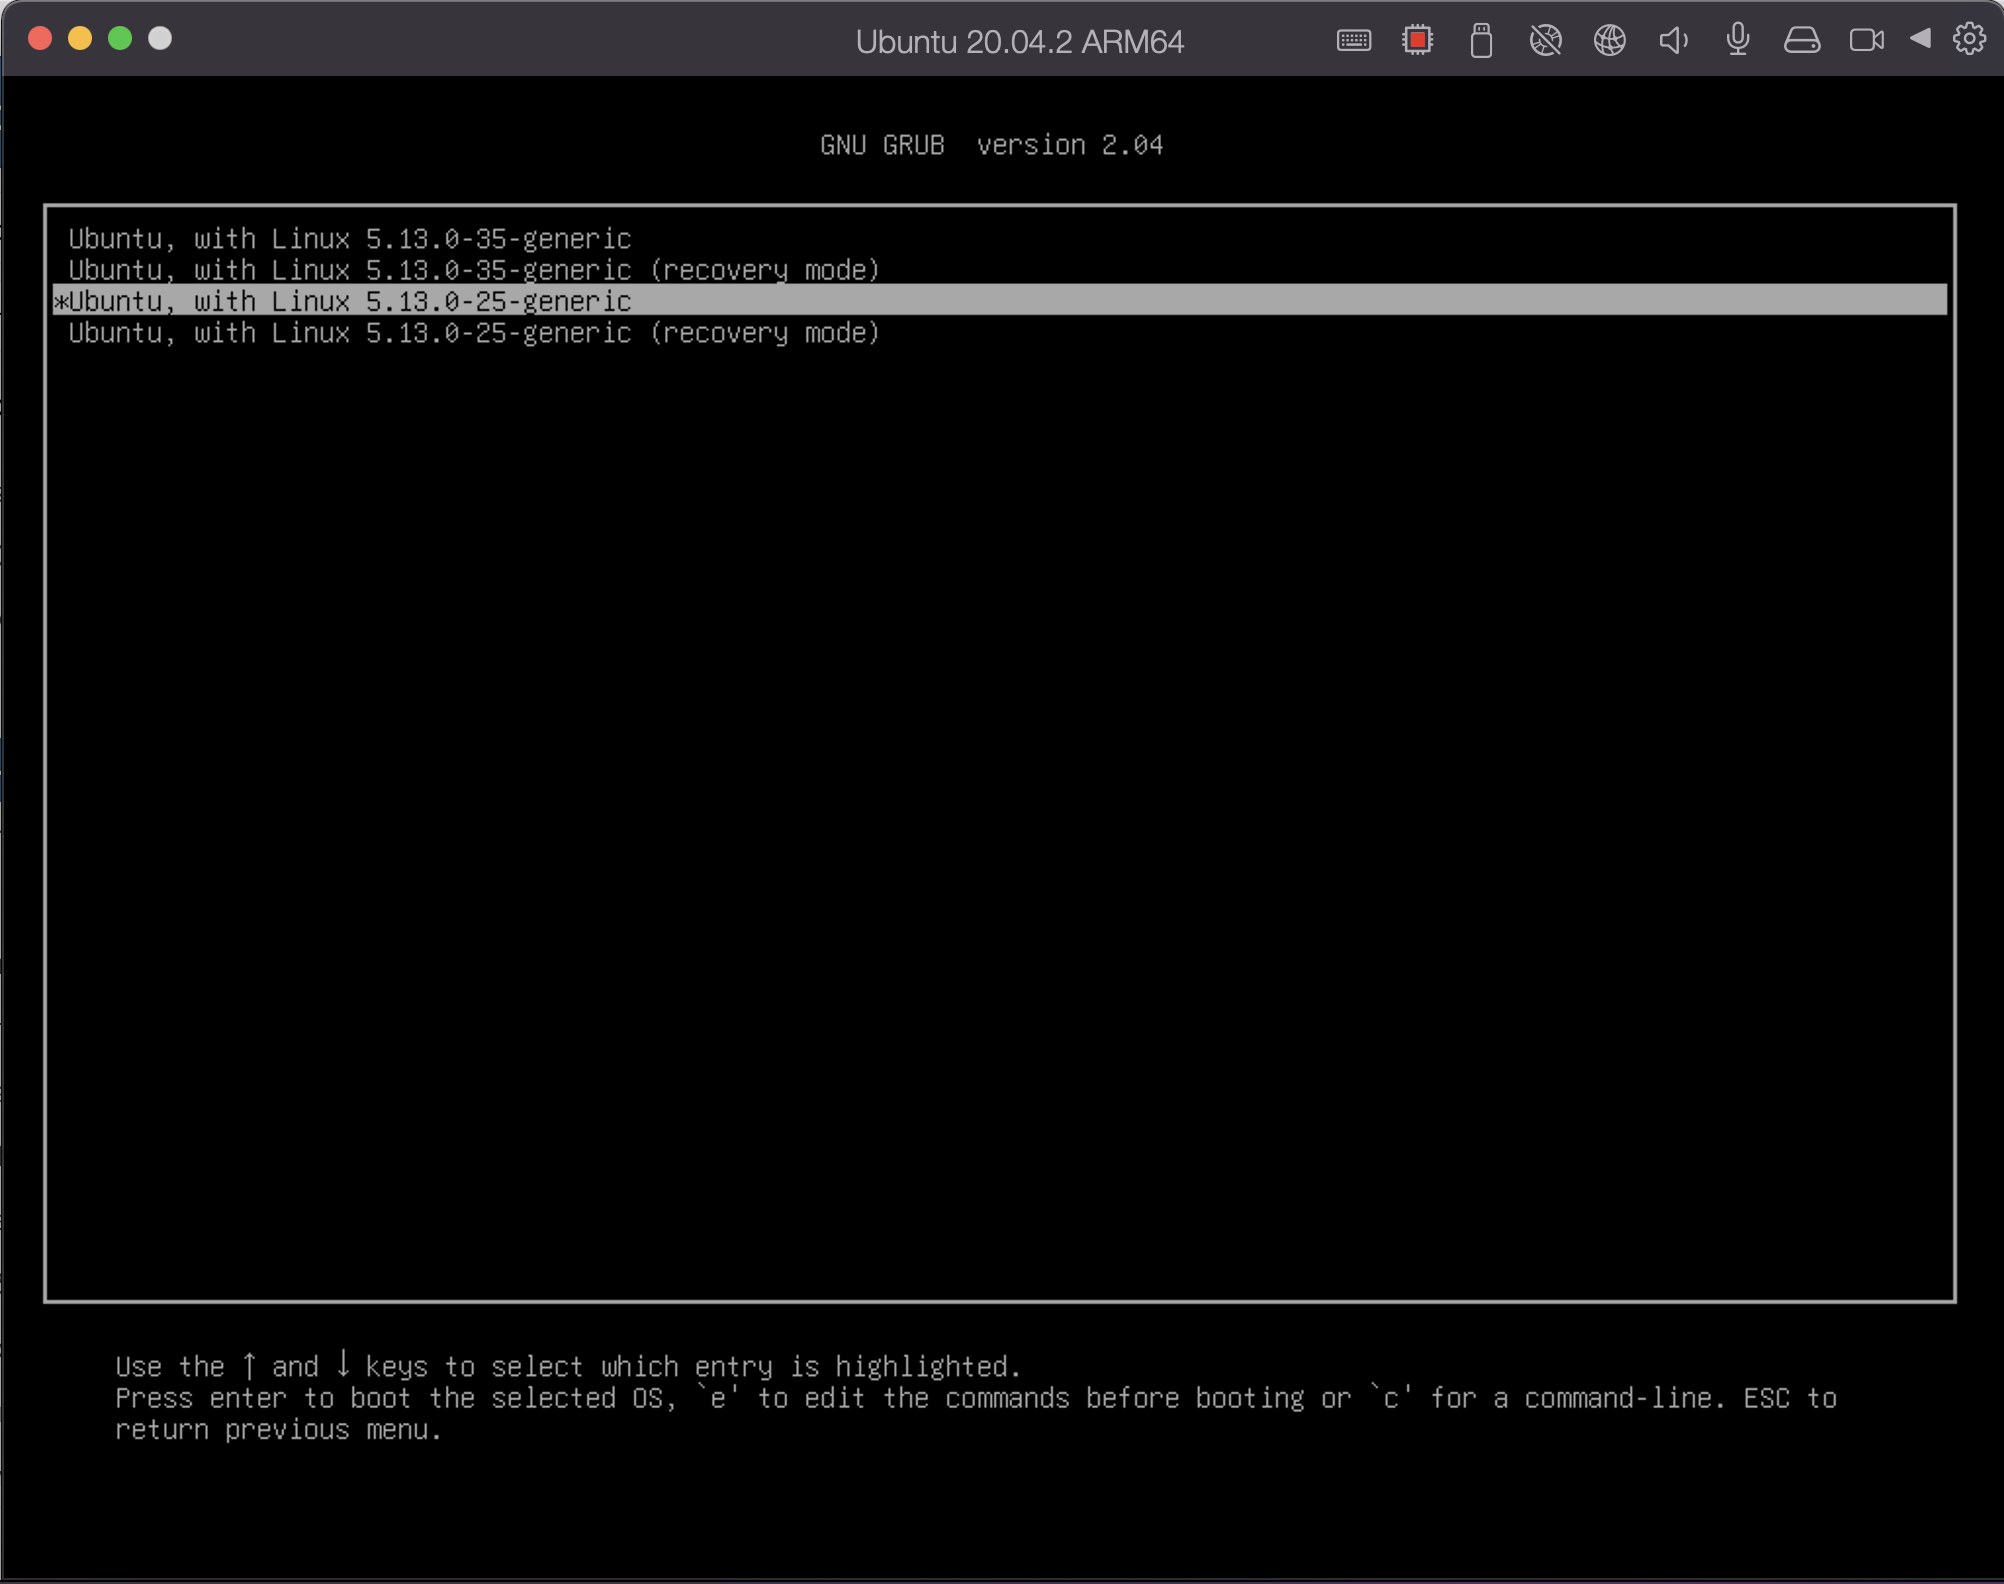Image resolution: width=2004 pixels, height=1584 pixels.
Task: Select highlighted Ubuntu 5.13.0-25-generic entry
Action: [x=1000, y=300]
